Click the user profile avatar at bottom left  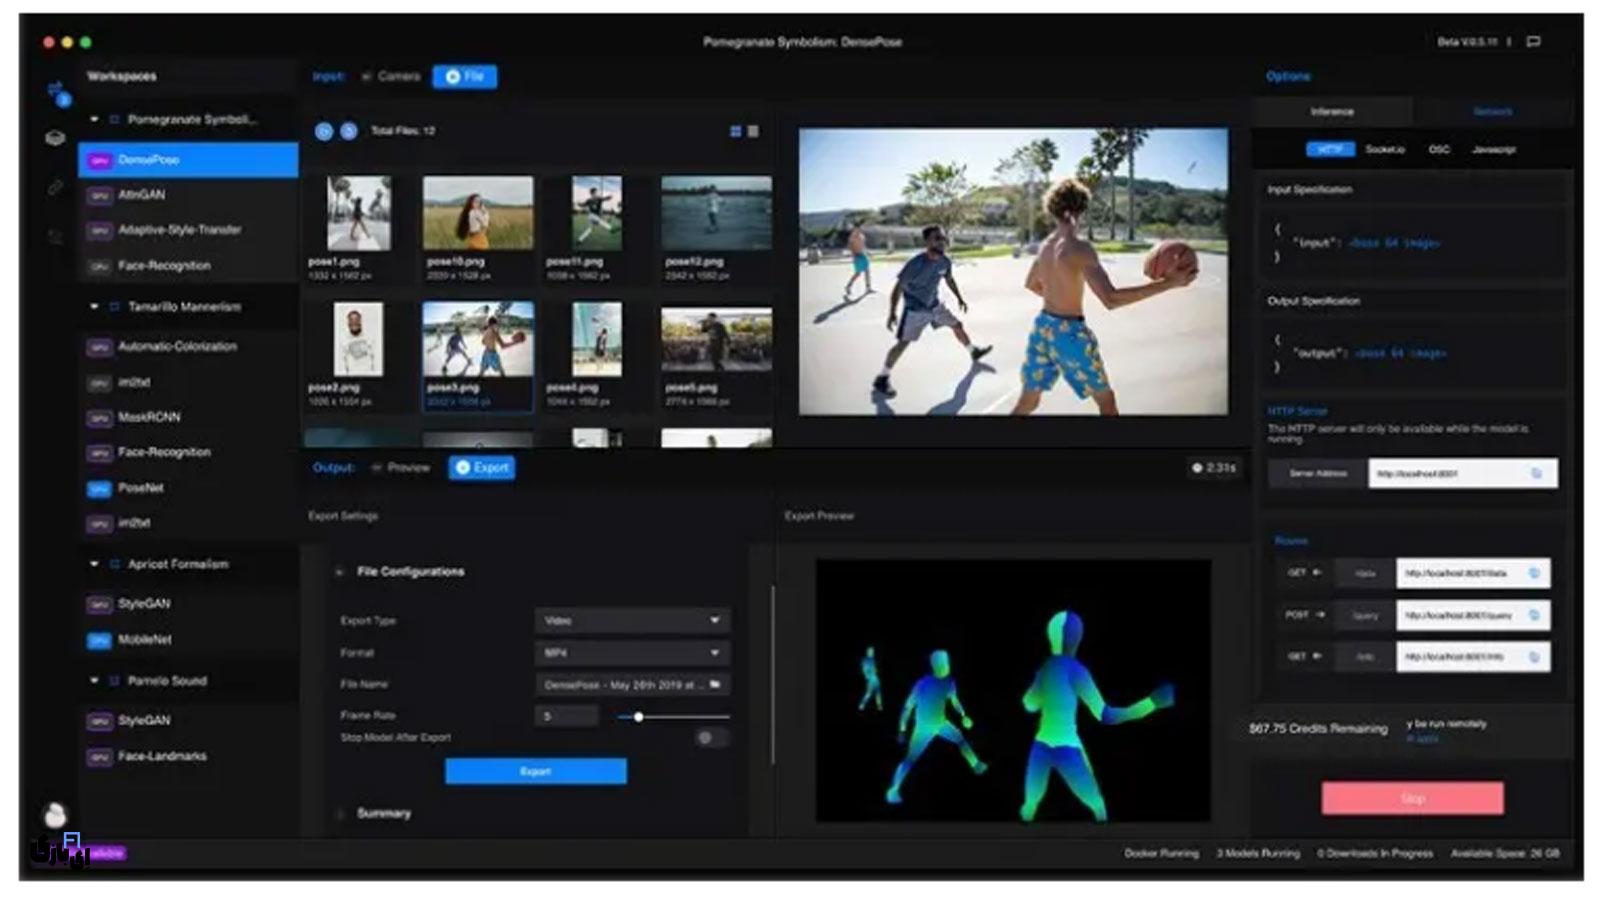click(x=56, y=815)
